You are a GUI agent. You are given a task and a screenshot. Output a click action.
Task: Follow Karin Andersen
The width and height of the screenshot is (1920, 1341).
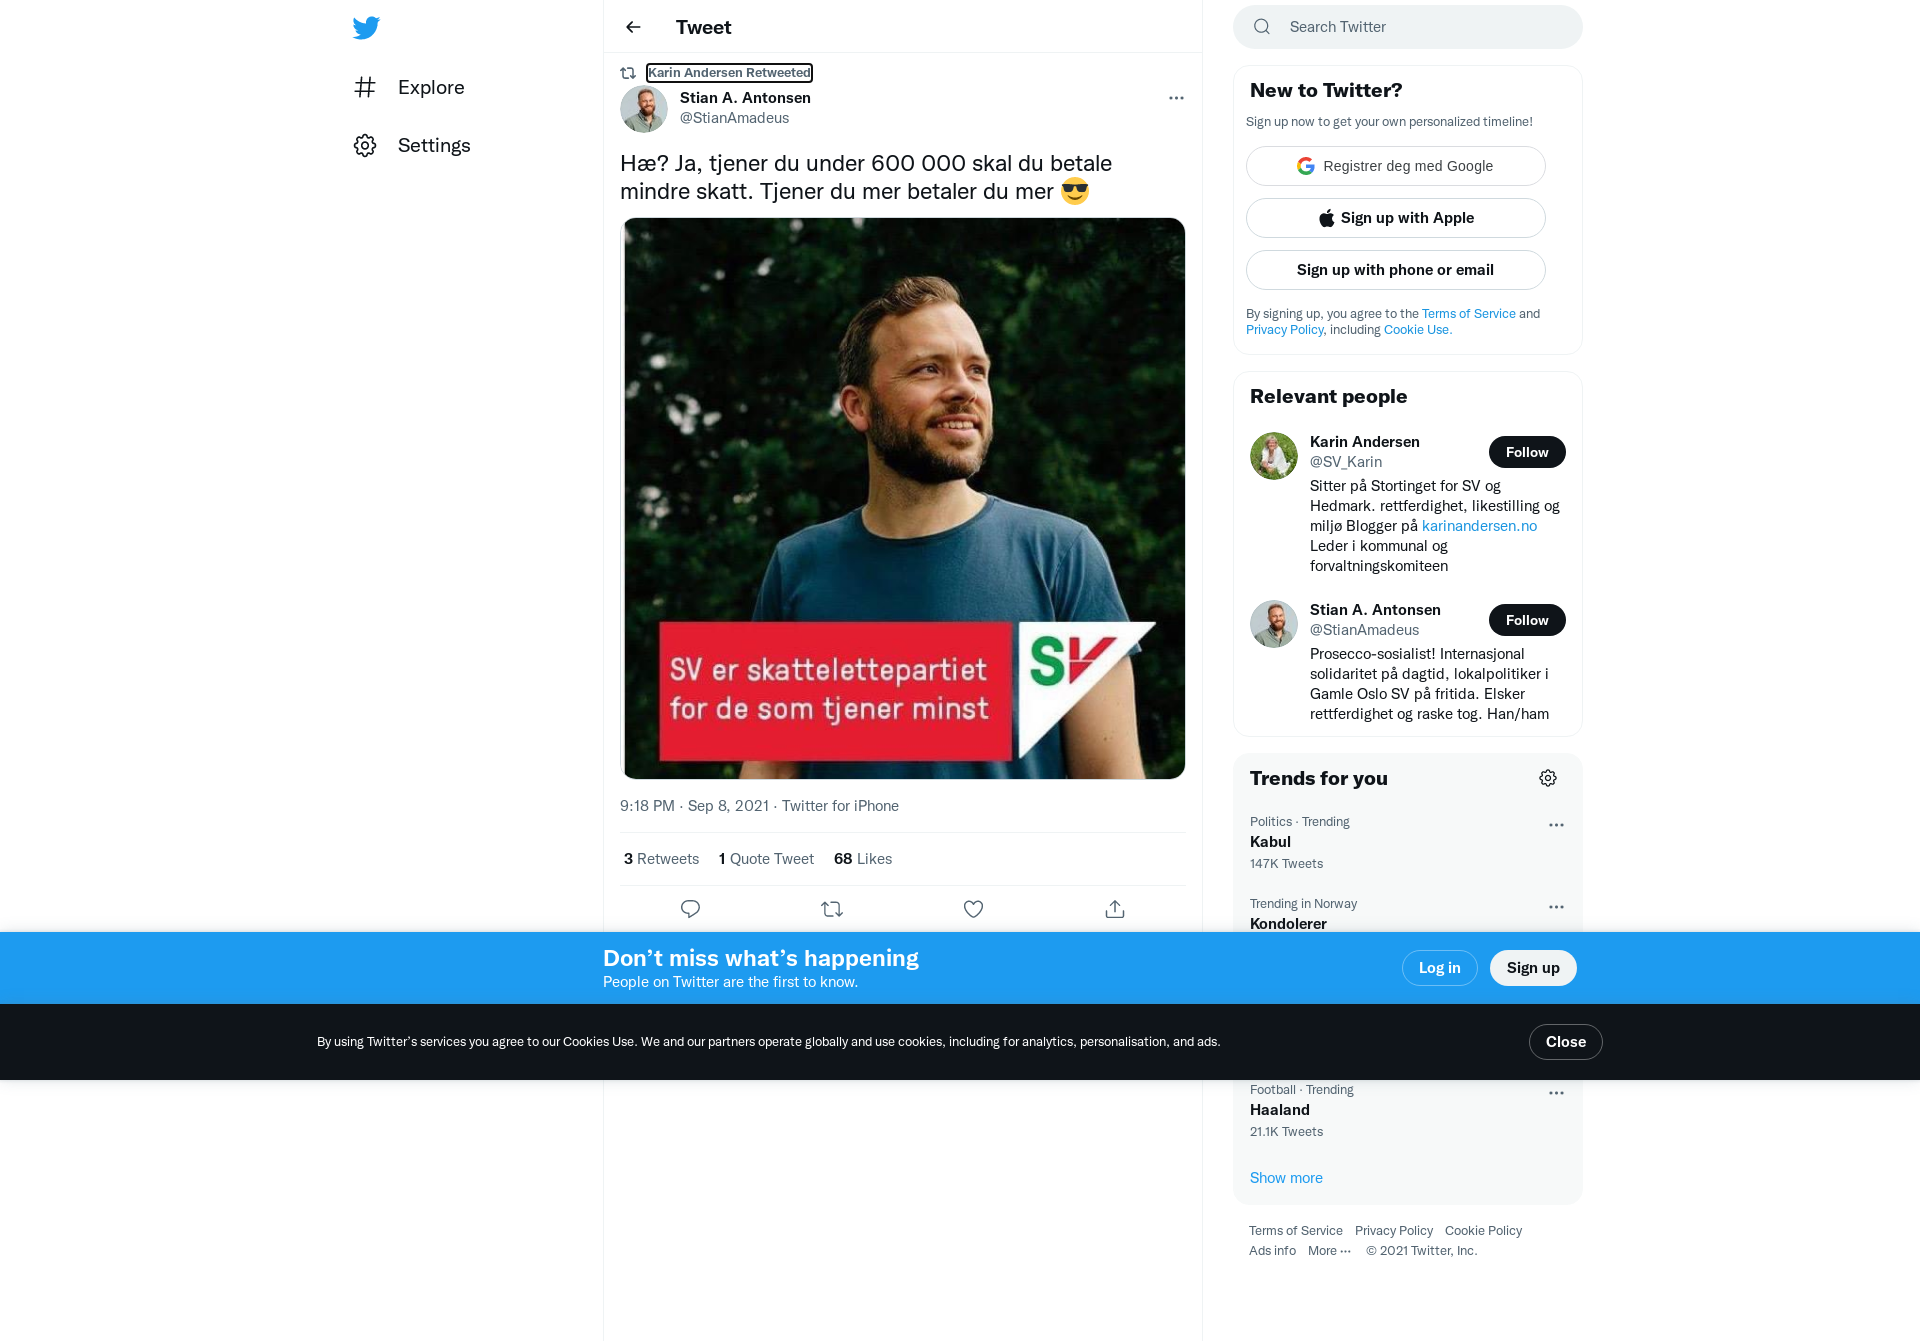point(1527,452)
